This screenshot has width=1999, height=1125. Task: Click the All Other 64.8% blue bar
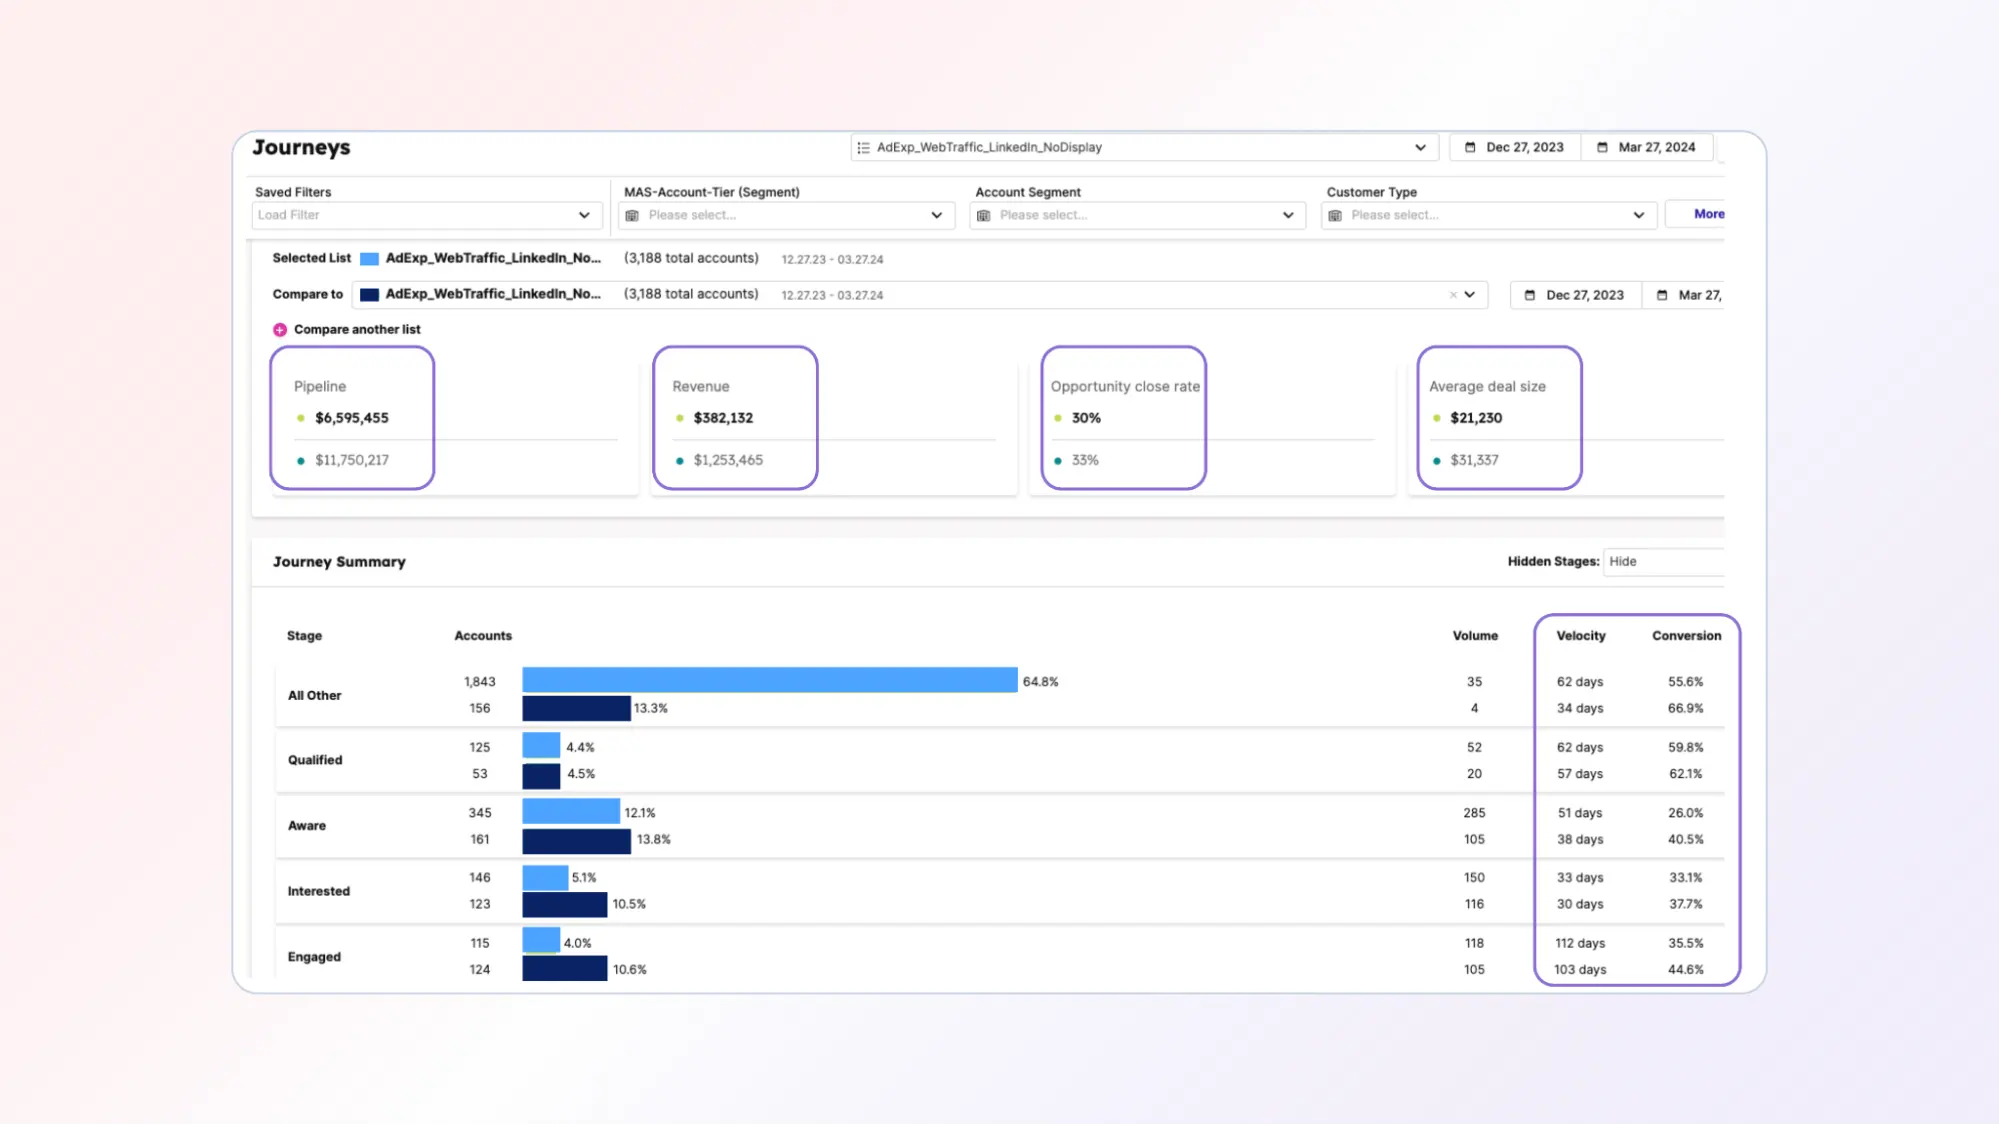tap(769, 681)
